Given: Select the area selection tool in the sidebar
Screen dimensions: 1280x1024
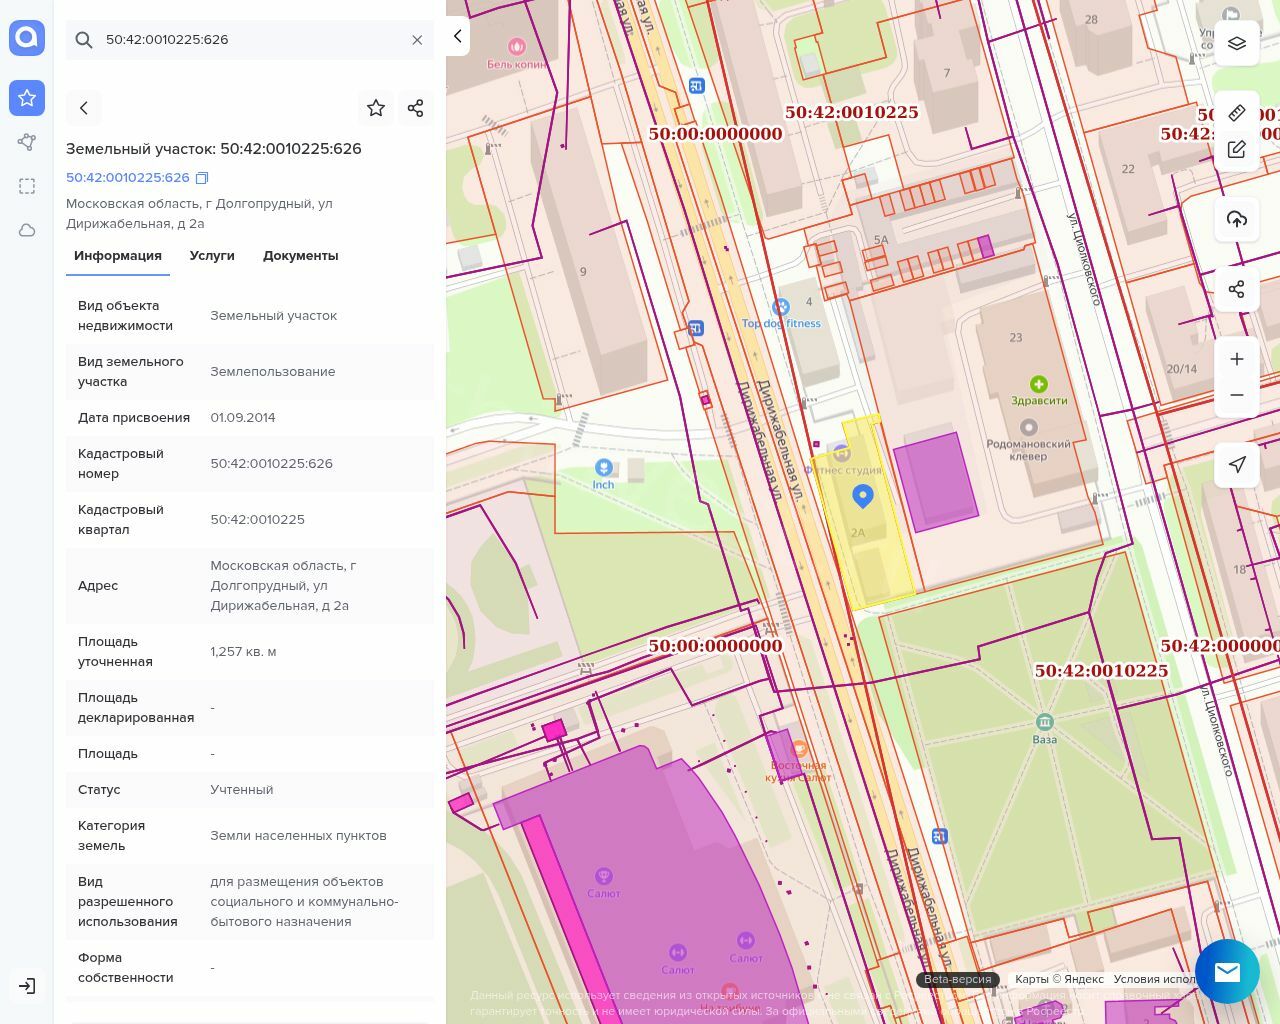Looking at the screenshot, I should [27, 186].
